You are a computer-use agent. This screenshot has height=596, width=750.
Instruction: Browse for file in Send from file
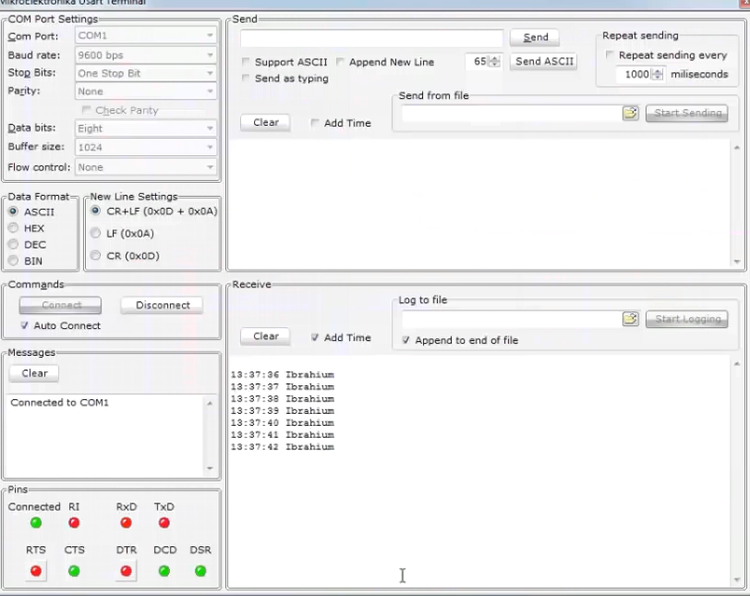630,113
